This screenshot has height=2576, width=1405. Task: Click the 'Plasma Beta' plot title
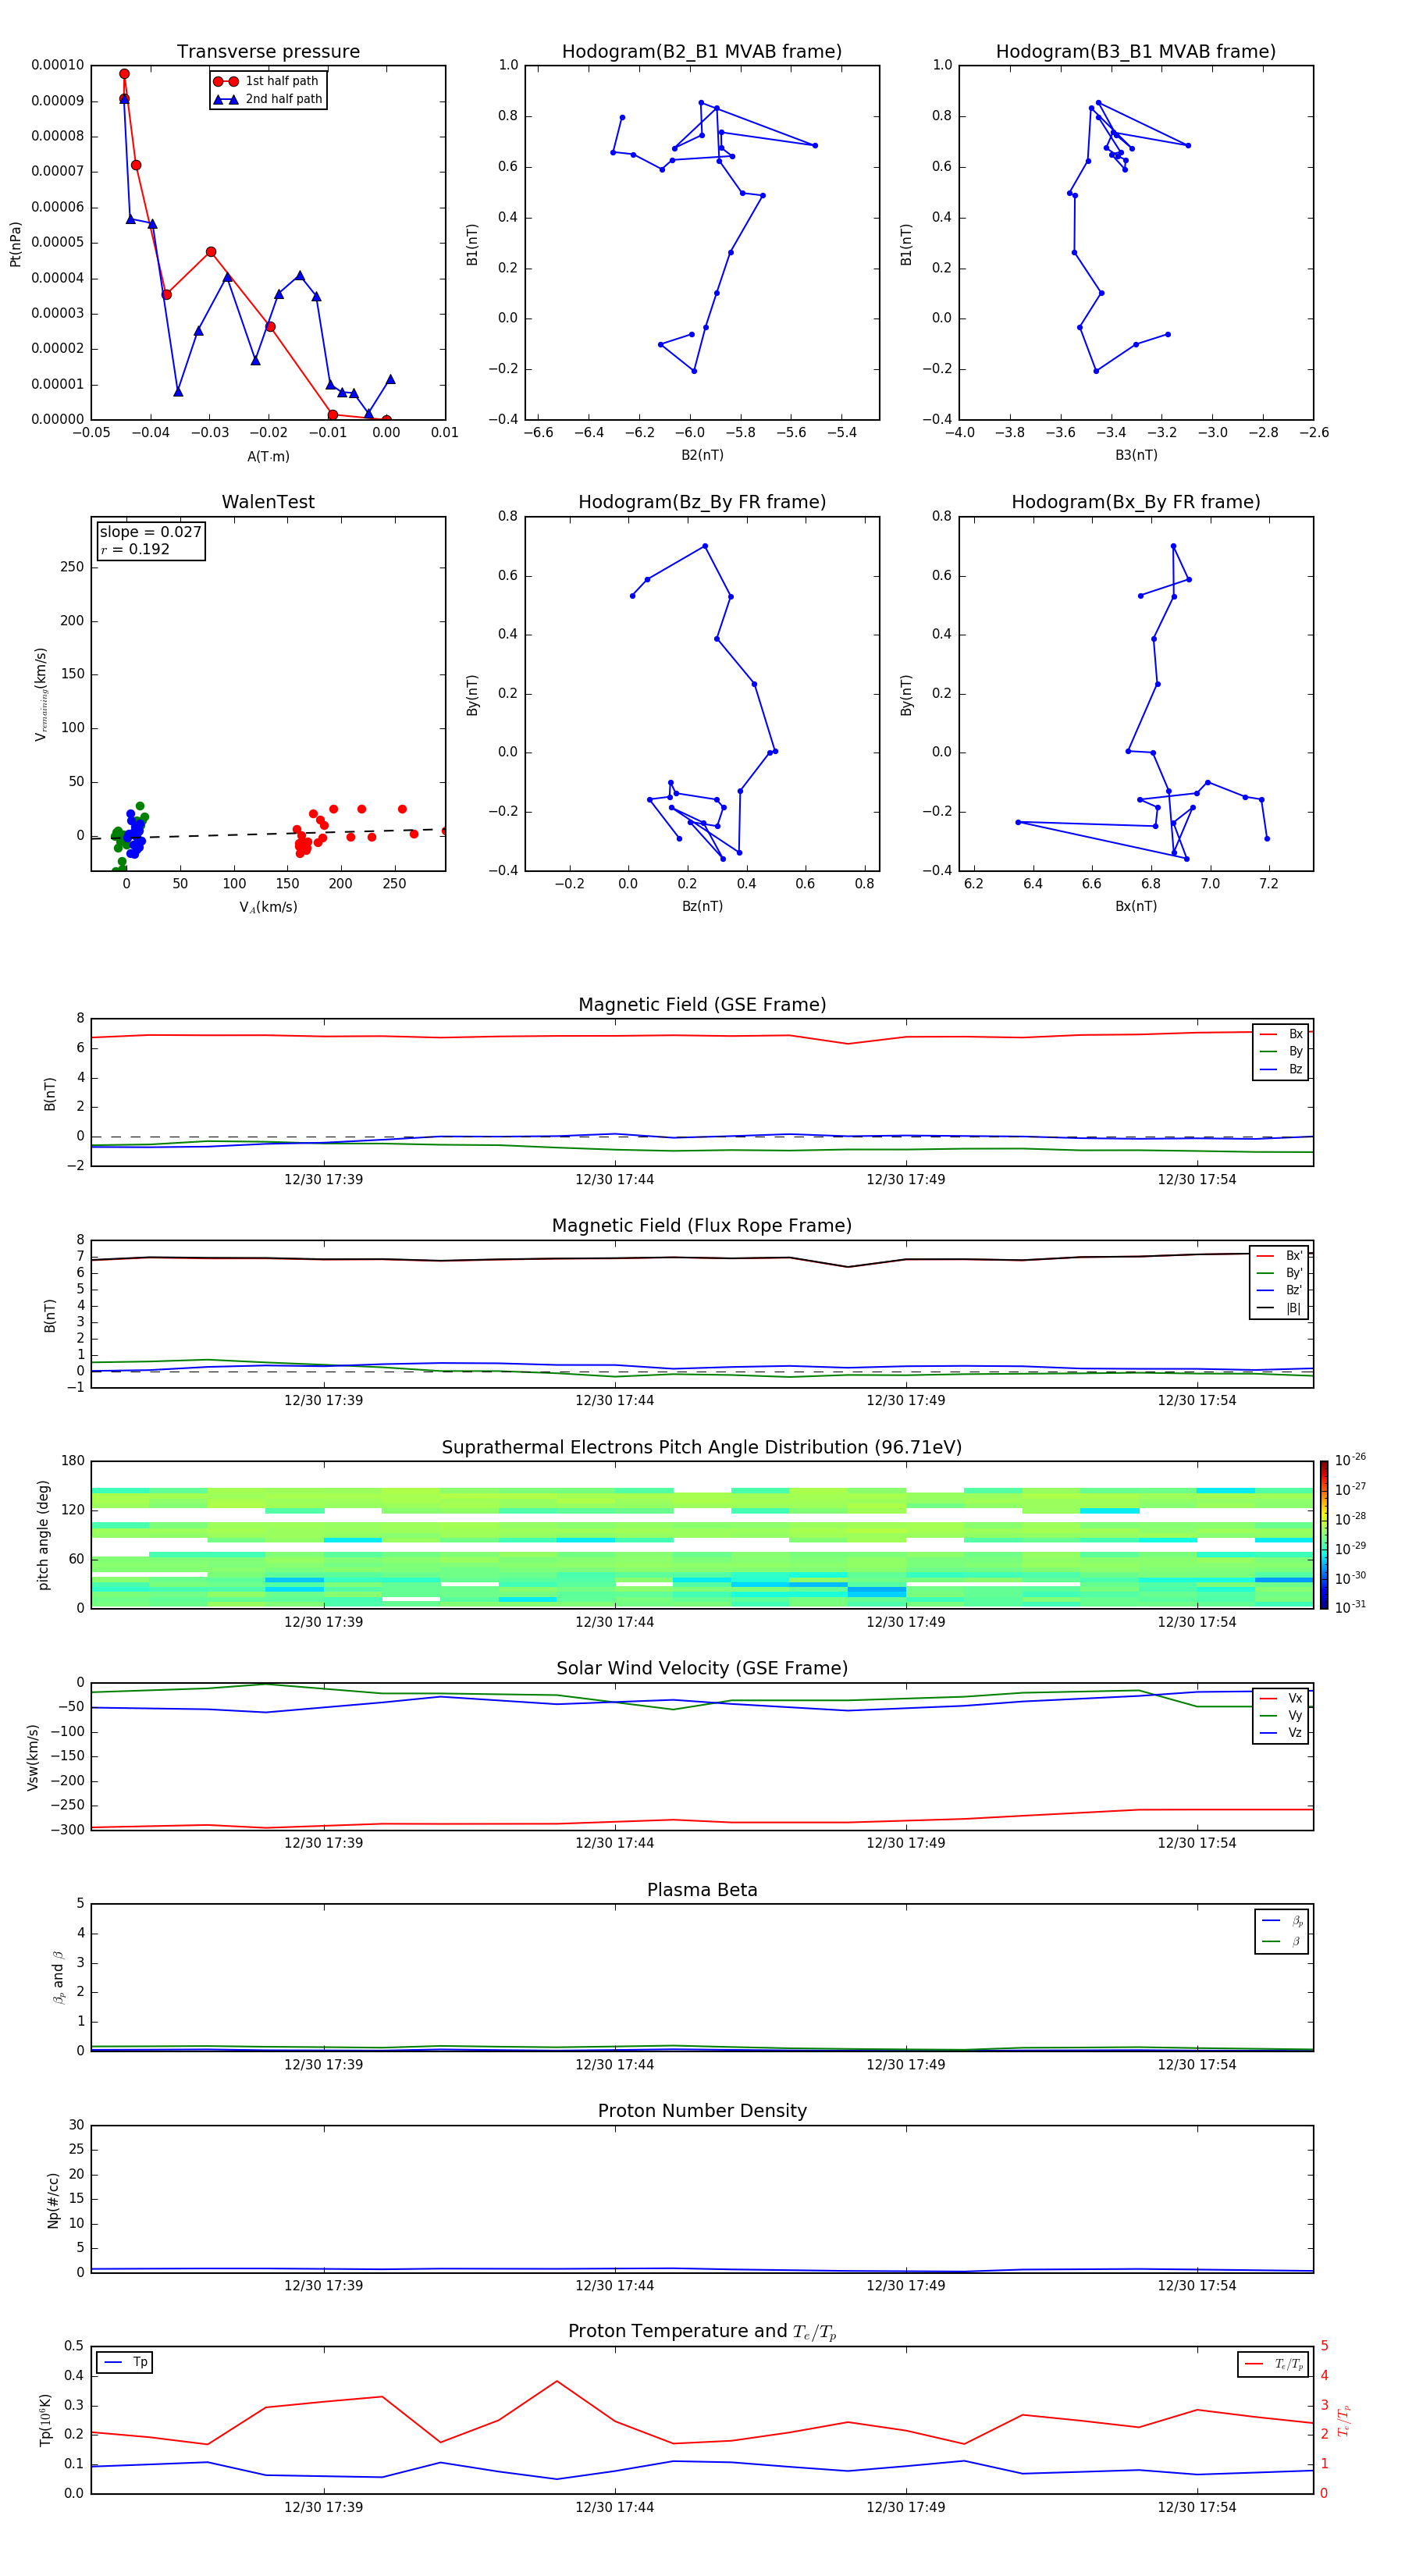pyautogui.click(x=702, y=1890)
